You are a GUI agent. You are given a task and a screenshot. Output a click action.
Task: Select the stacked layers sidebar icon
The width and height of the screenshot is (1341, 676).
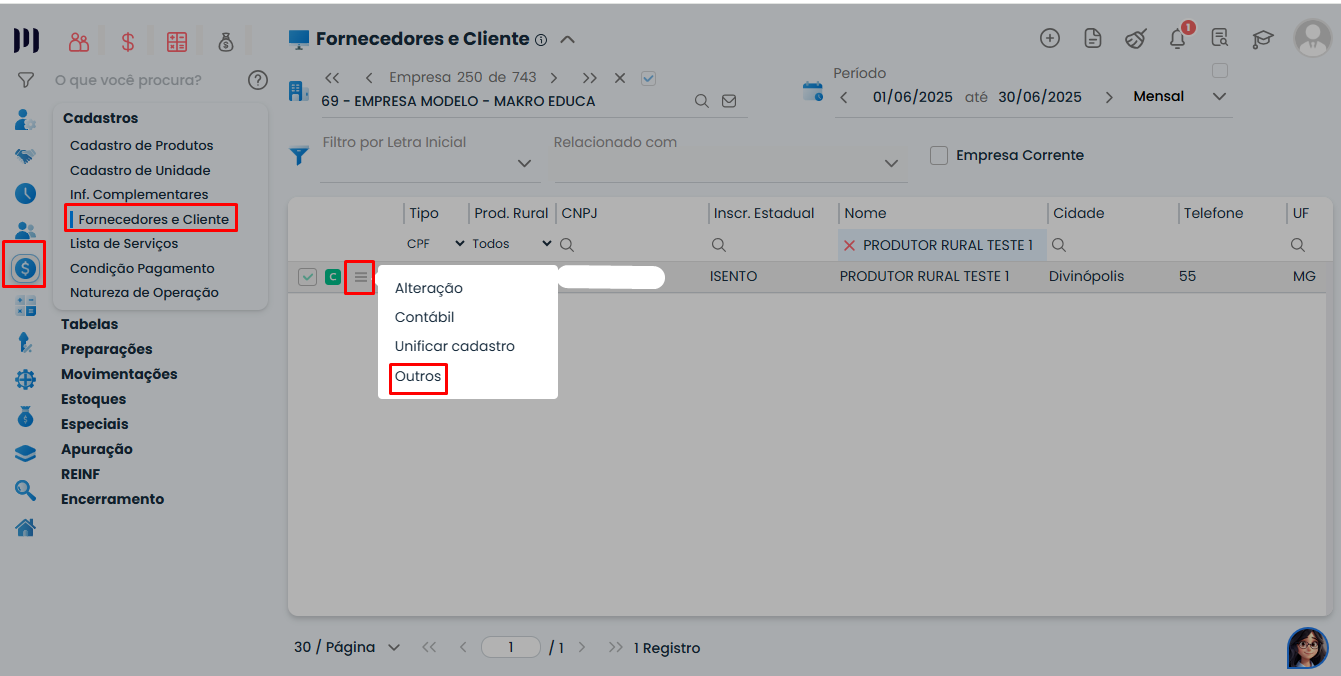click(x=25, y=453)
